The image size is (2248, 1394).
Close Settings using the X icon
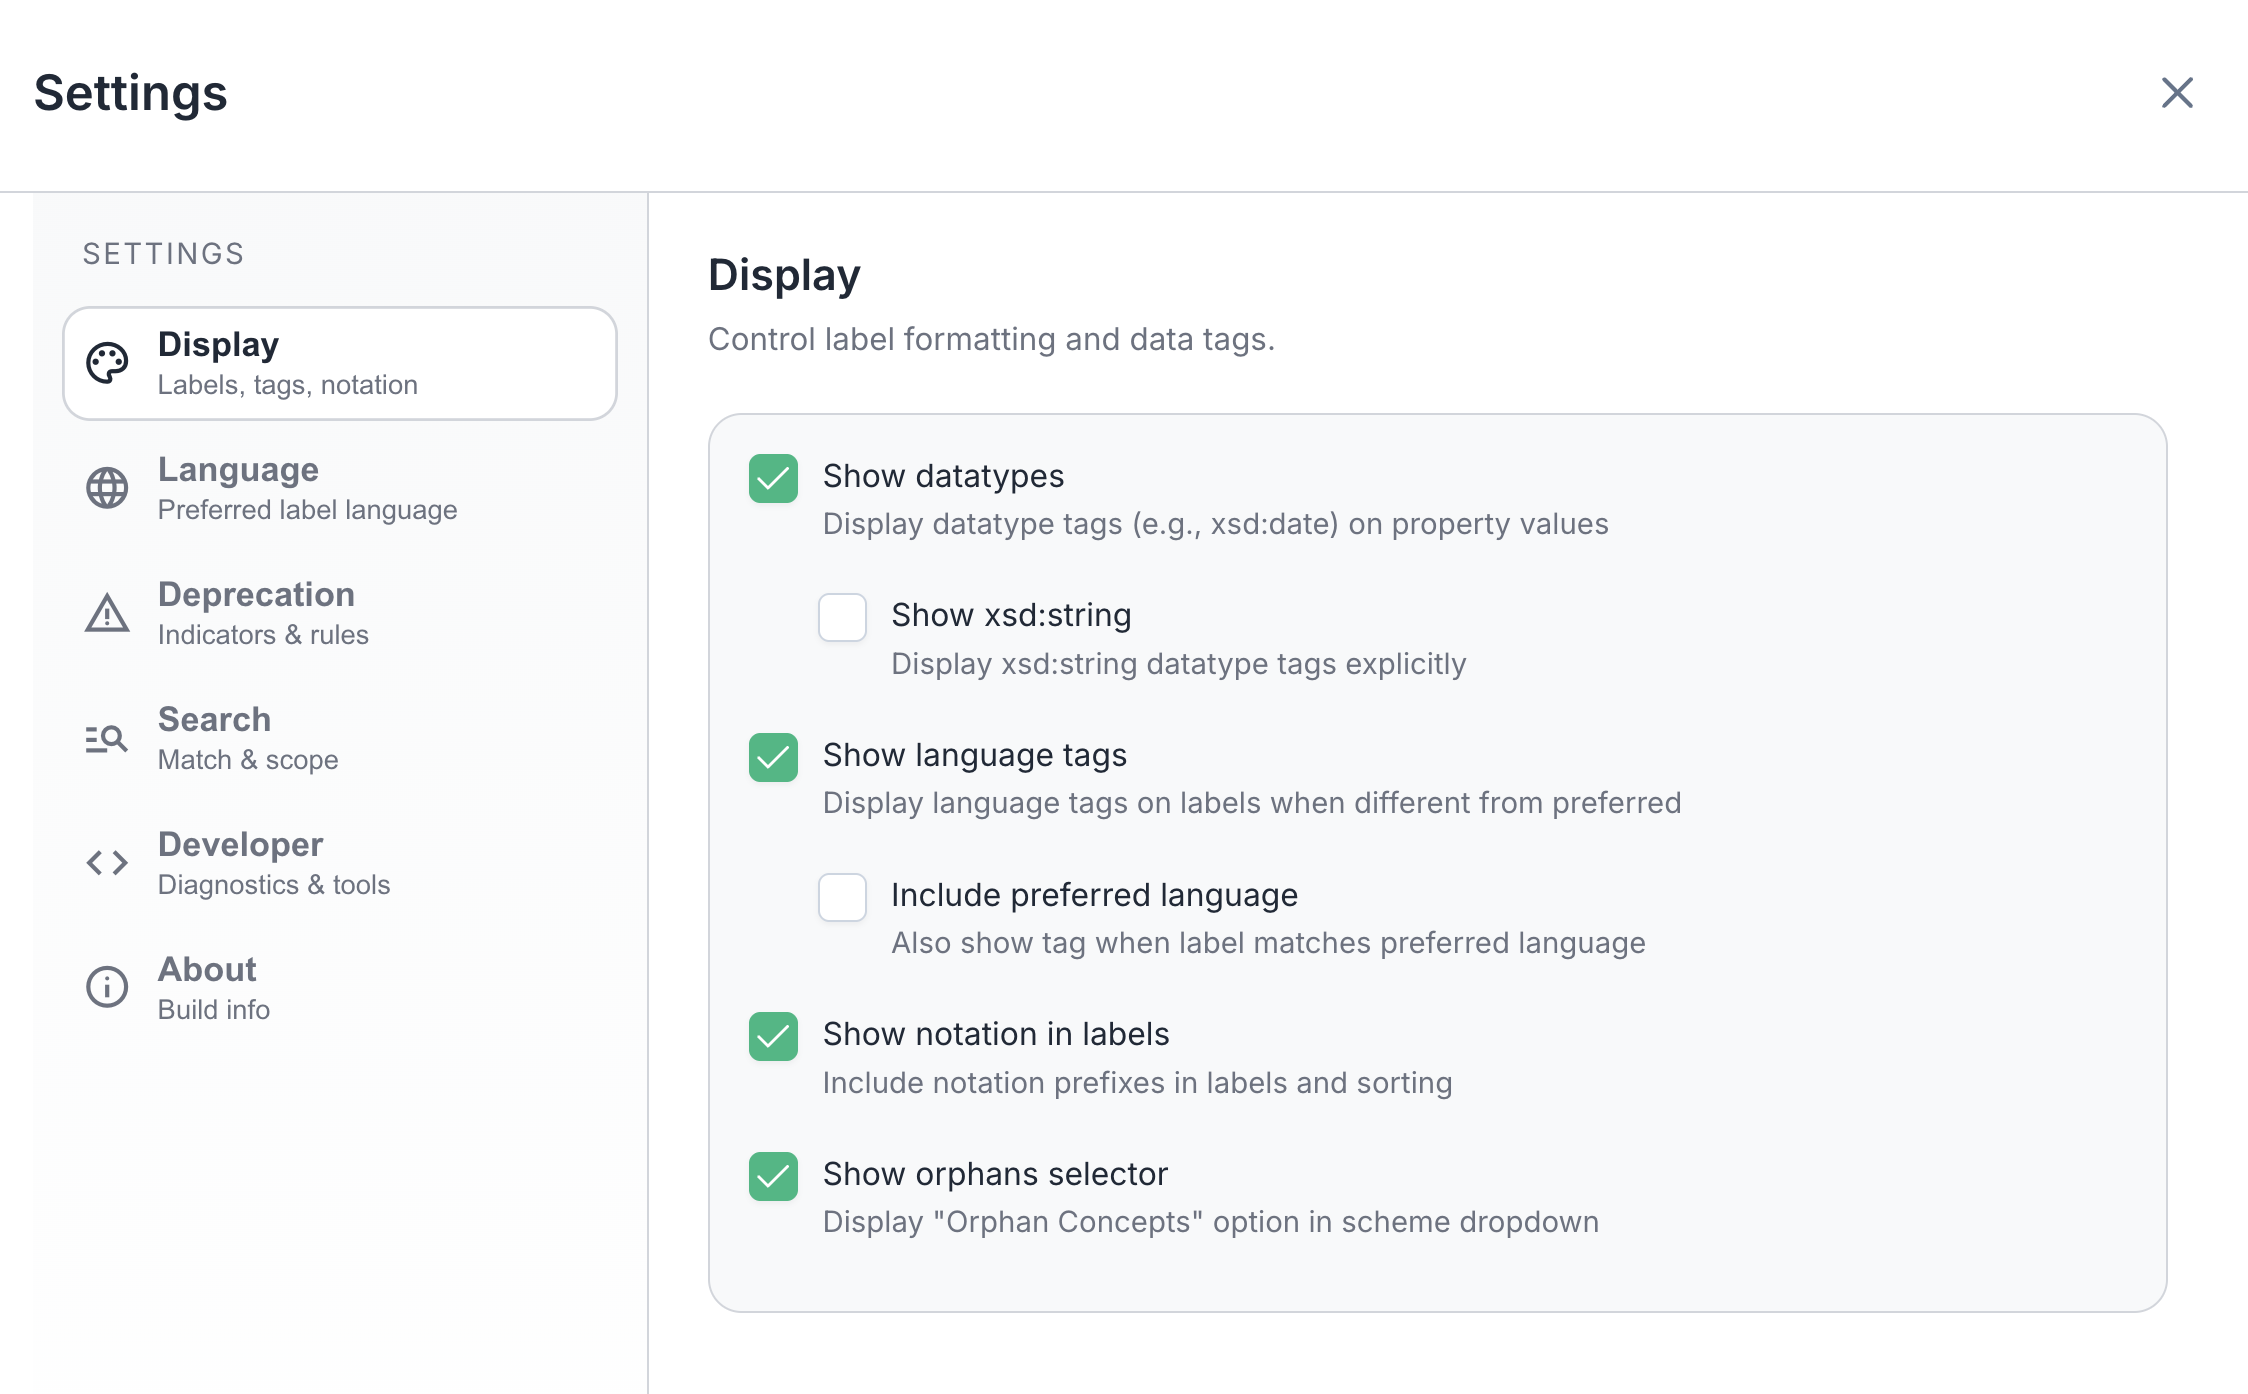click(2177, 92)
